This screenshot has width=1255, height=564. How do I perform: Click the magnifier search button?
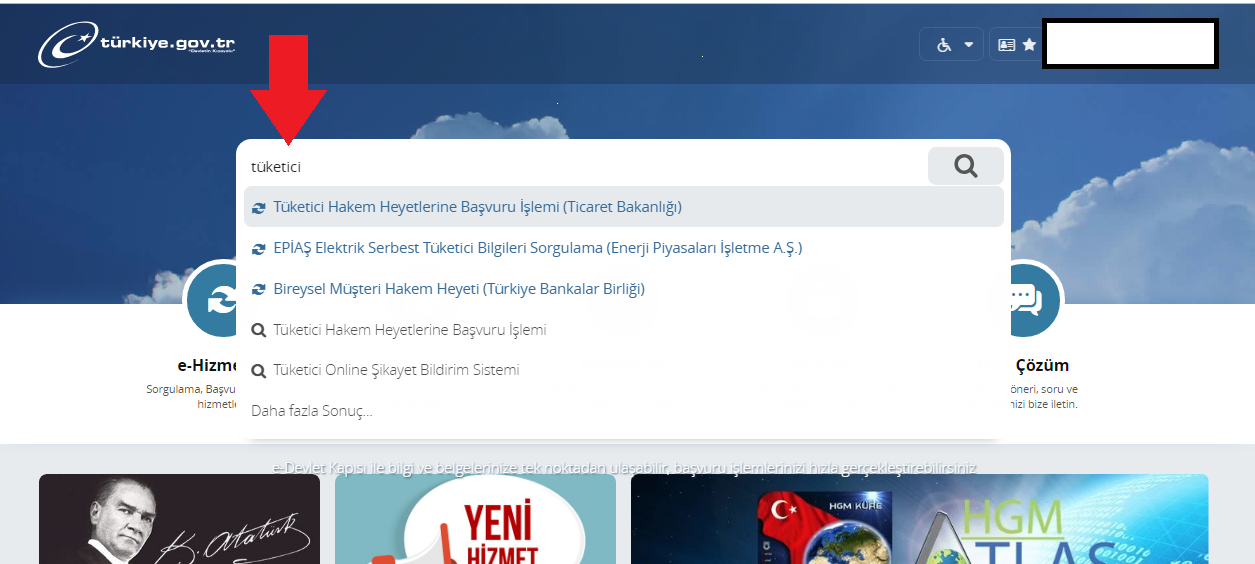965,166
